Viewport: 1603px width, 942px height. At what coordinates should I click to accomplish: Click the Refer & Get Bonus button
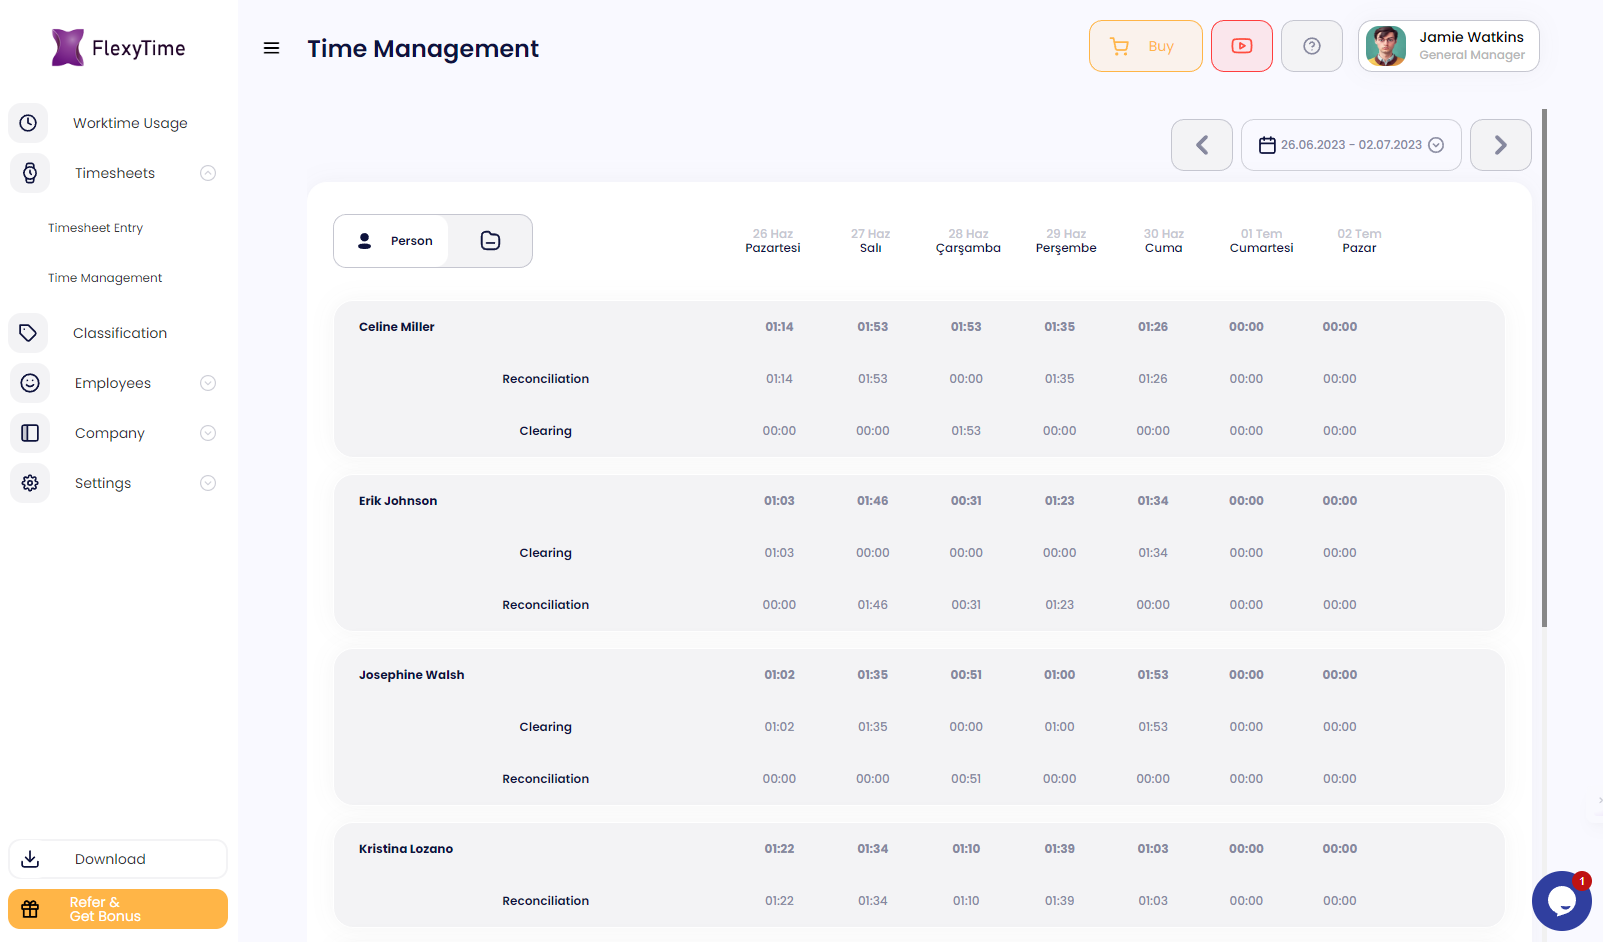[x=118, y=909]
